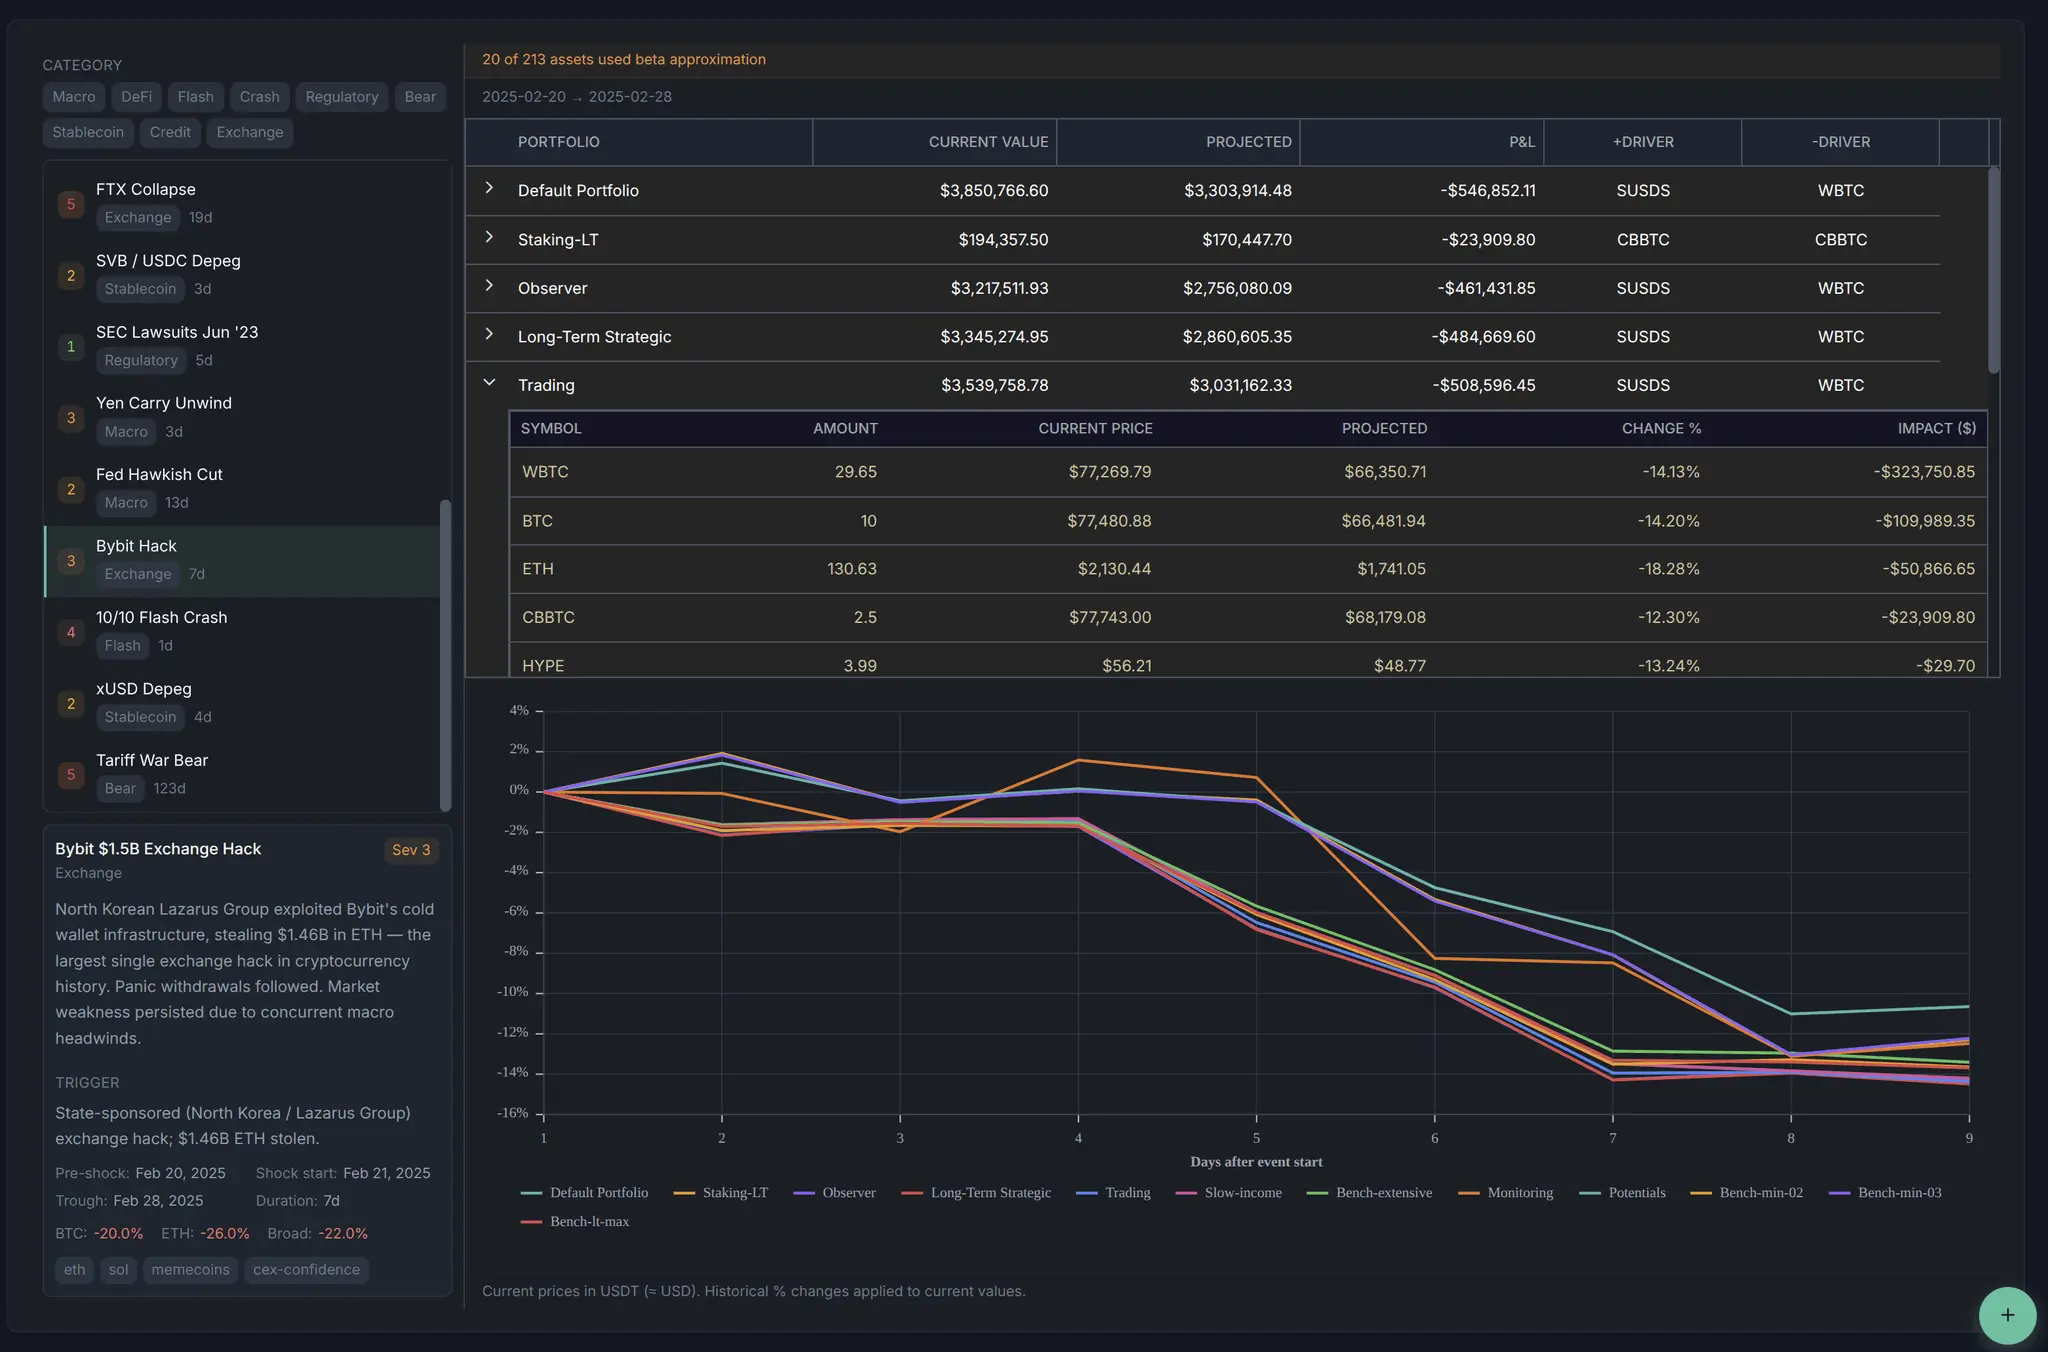Select the Yen Carry Unwind scenario

pyautogui.click(x=242, y=418)
